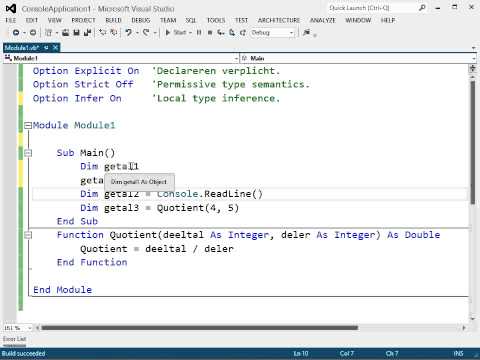Click the Undo toolbar icon
The height and width of the screenshot is (360, 480).
128,32
